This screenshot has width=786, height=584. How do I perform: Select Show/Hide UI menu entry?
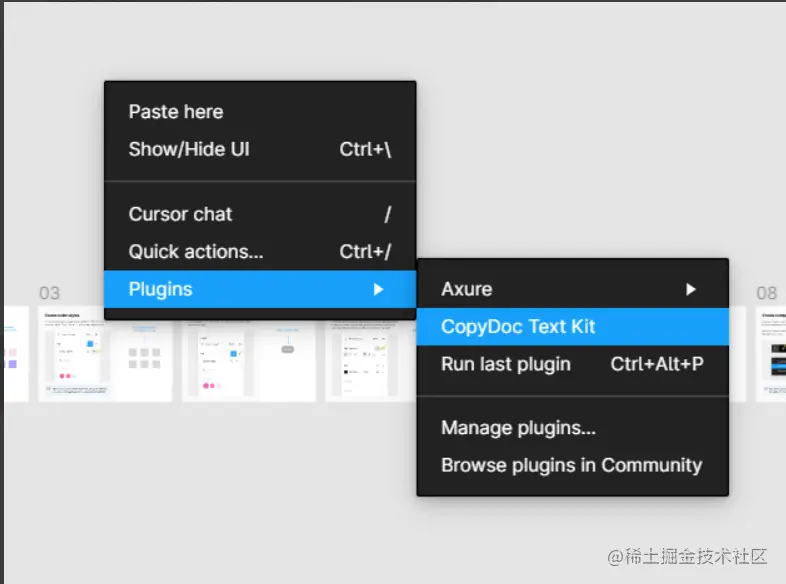tap(260, 149)
